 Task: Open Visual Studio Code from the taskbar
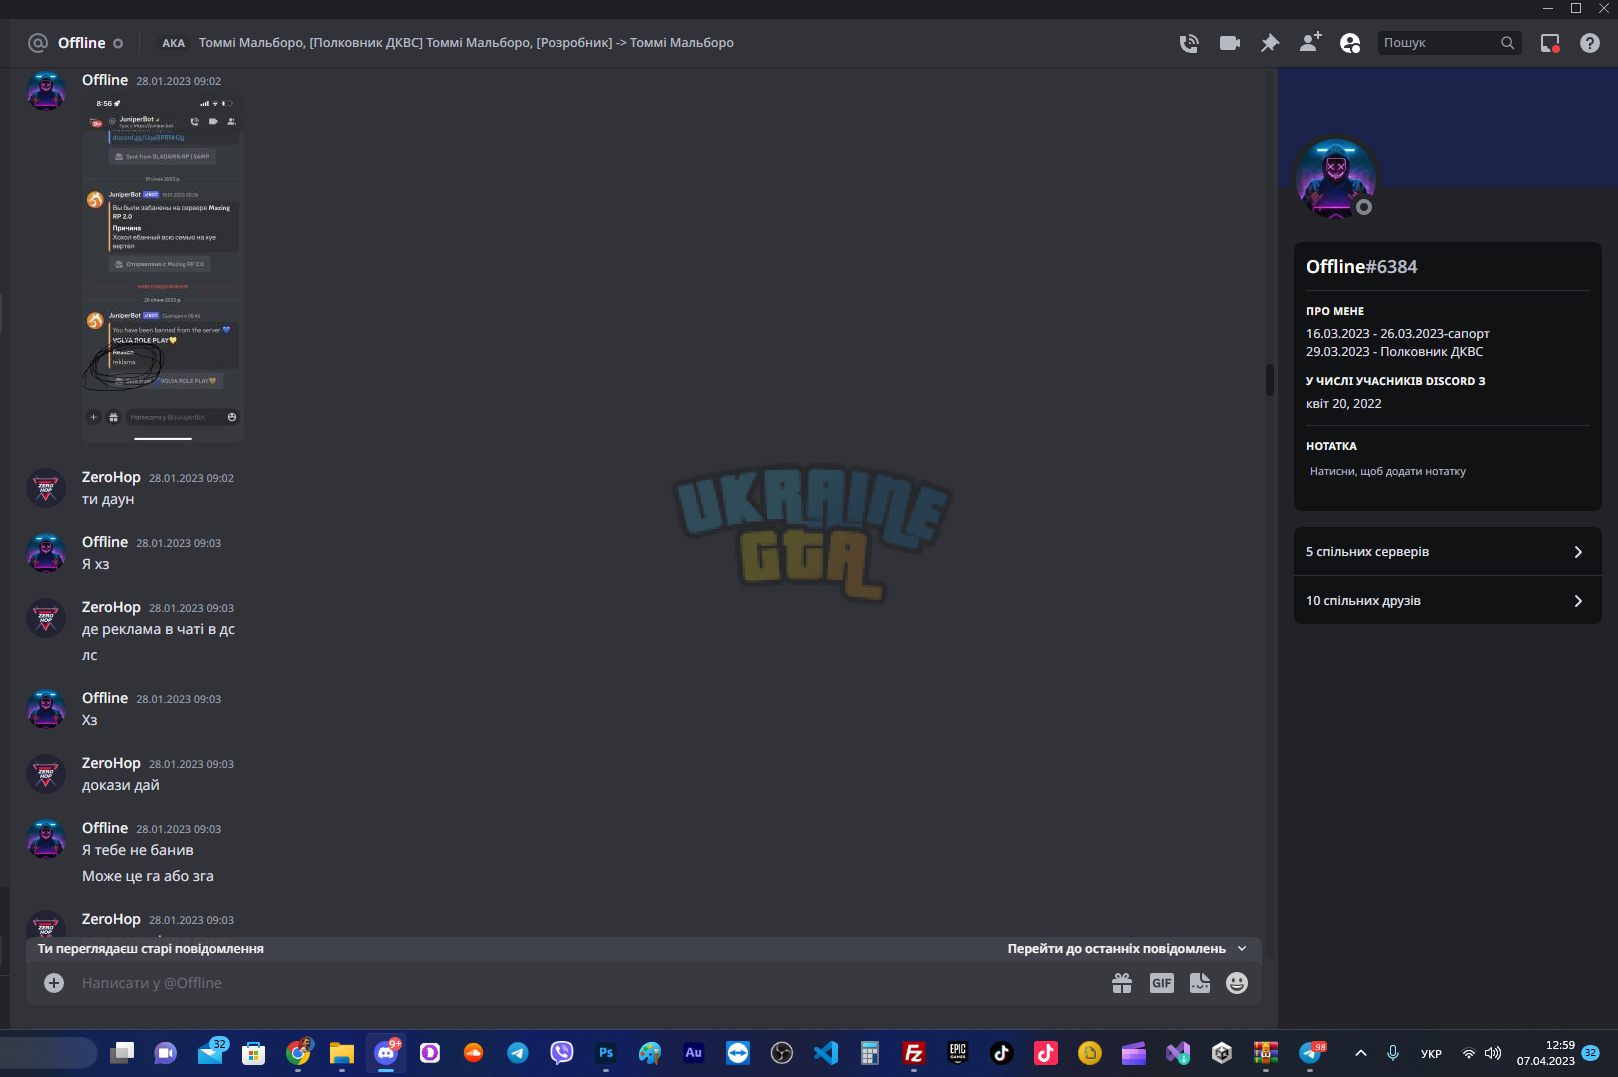coord(826,1053)
